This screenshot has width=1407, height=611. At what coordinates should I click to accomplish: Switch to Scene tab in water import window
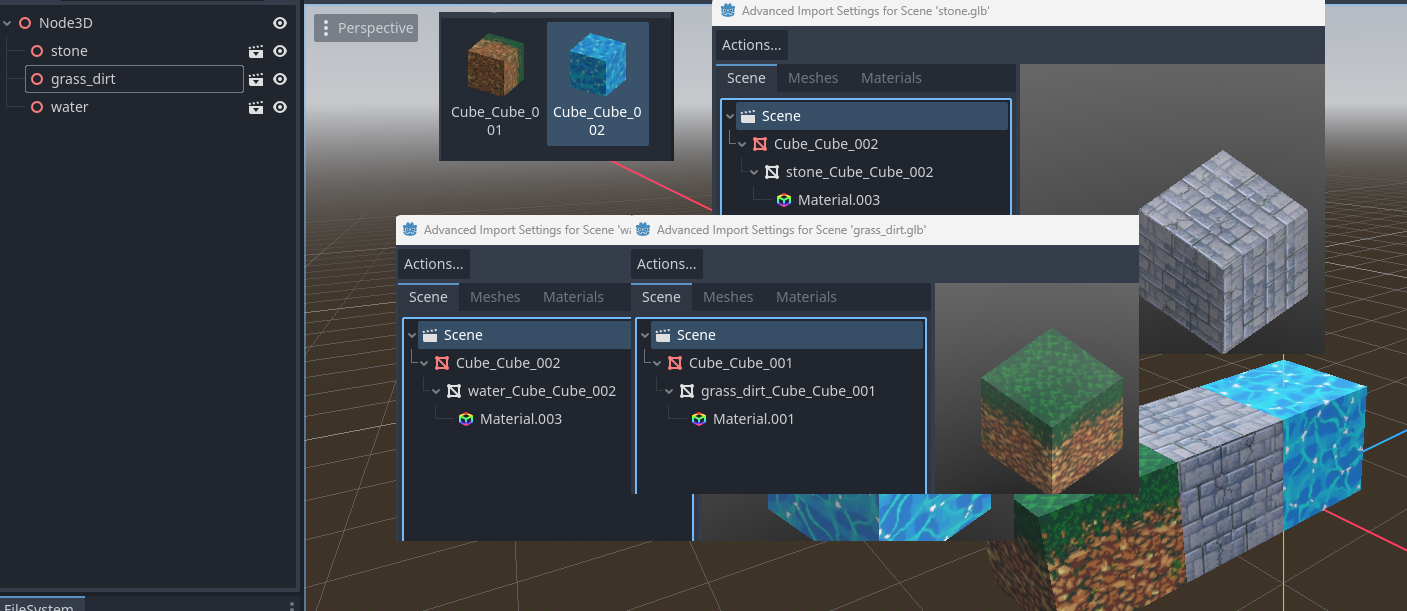click(428, 297)
